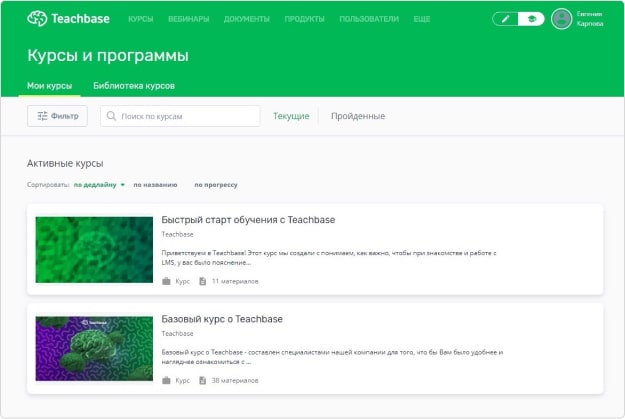Open Базовый курс о Teachbase thumbnail
This screenshot has width=625, height=419.
tap(94, 348)
